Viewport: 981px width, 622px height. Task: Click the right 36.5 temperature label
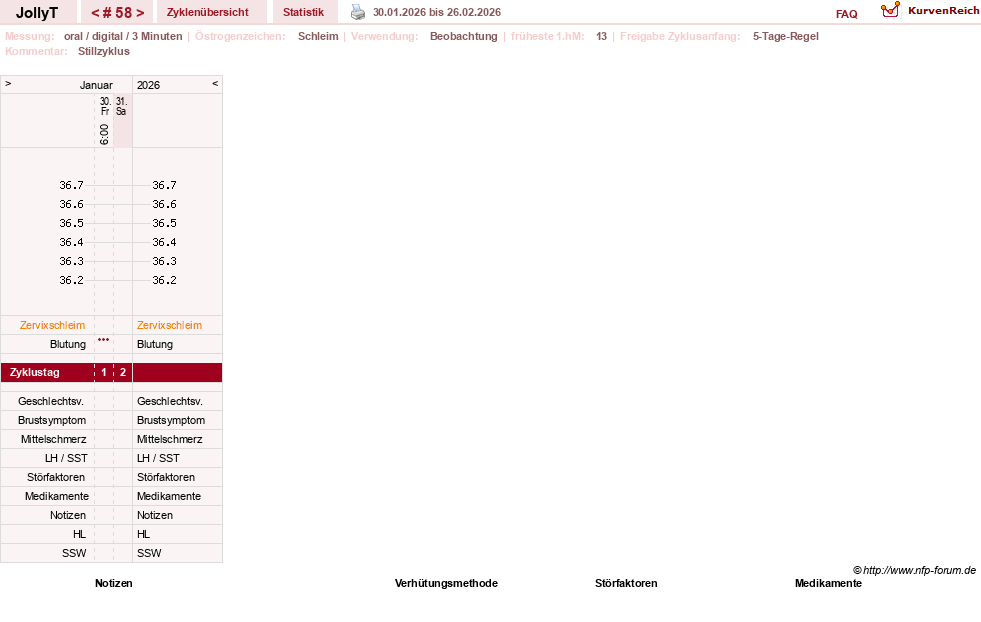(x=164, y=223)
